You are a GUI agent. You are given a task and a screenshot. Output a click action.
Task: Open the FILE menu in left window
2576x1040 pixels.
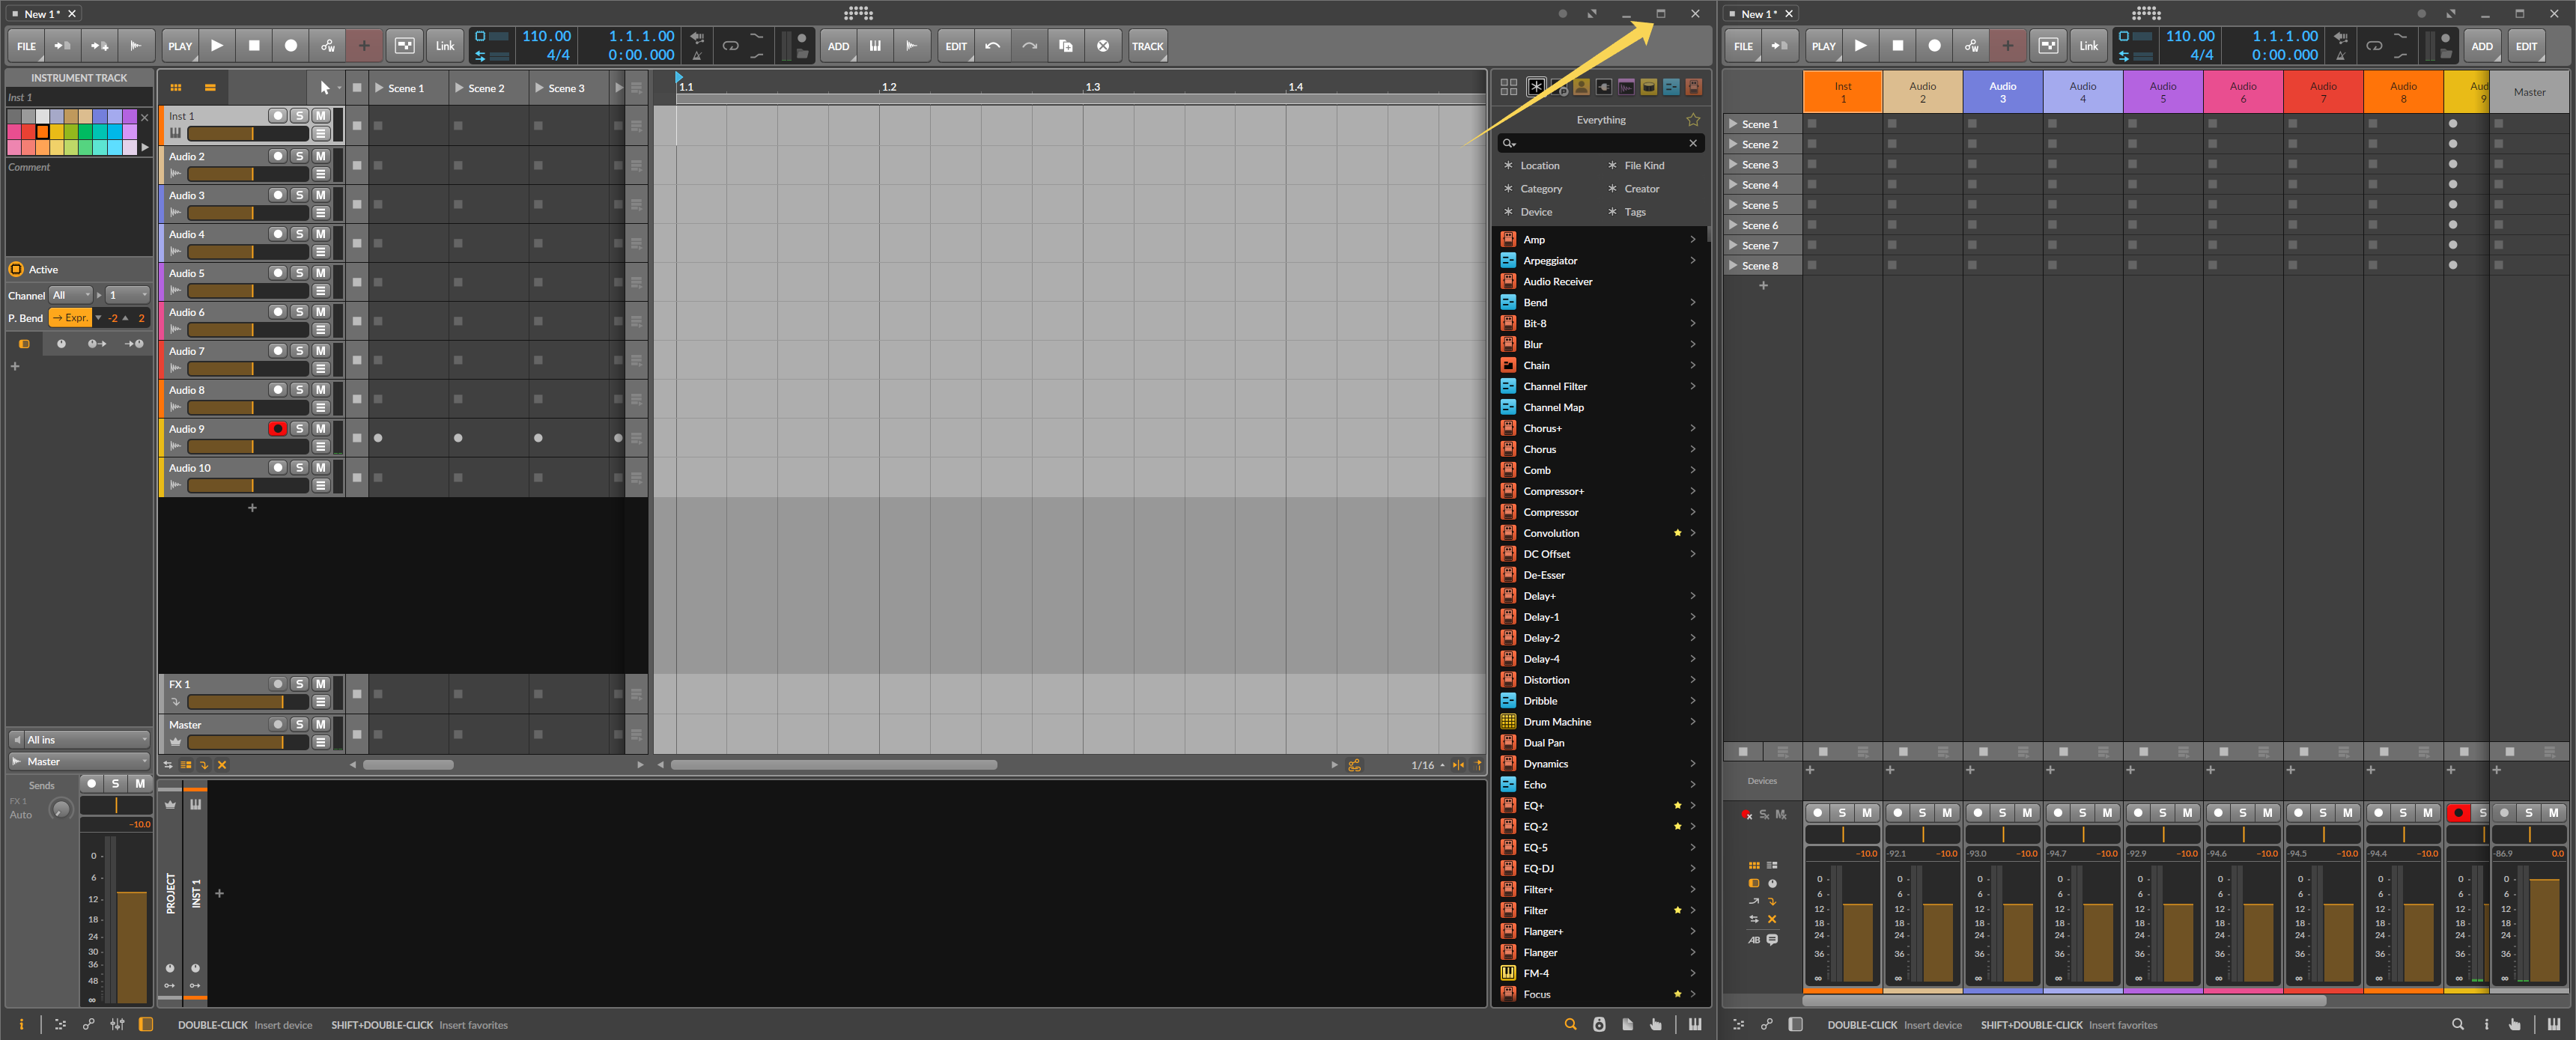[x=26, y=46]
